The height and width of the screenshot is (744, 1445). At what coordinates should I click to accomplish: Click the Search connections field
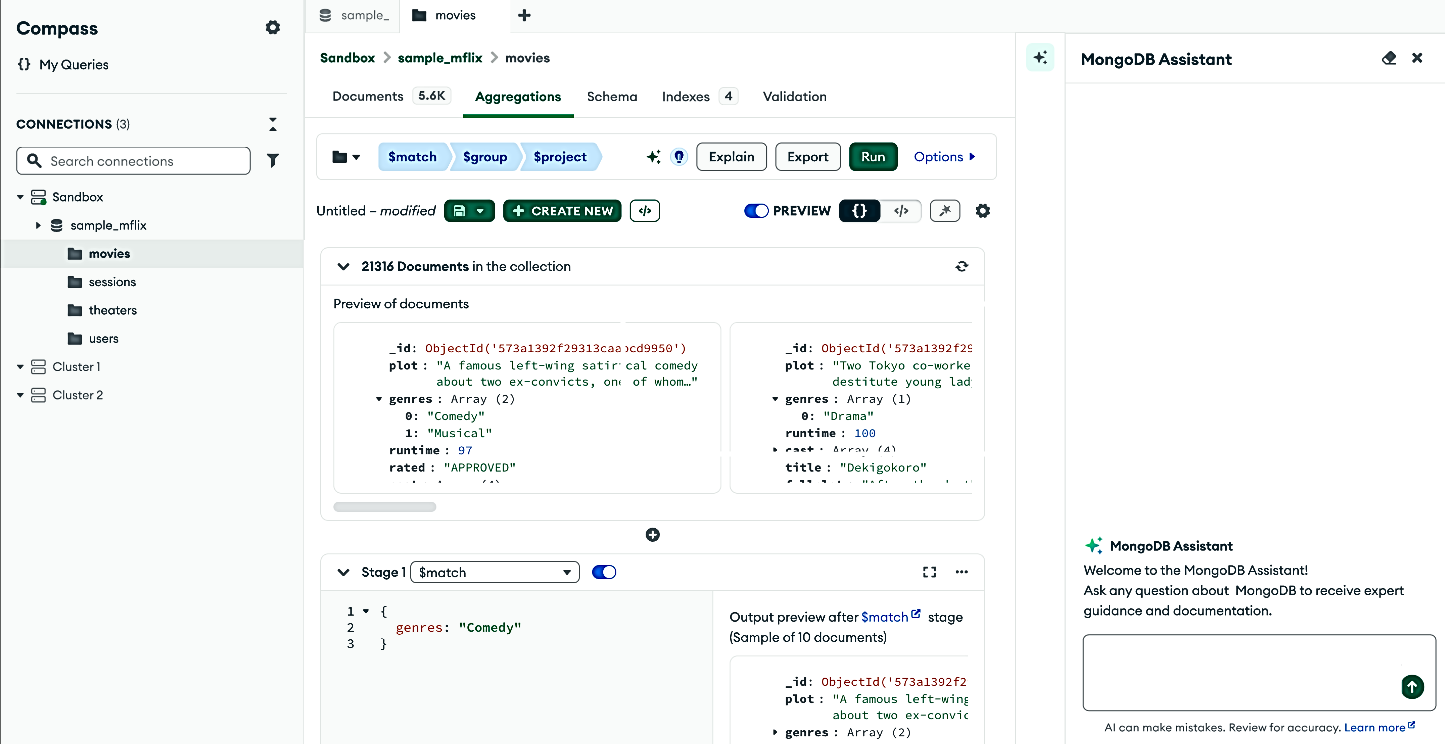133,161
